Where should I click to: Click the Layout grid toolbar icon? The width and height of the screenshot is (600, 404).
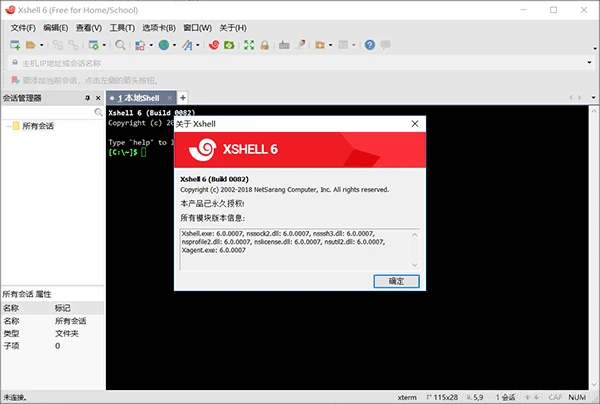(343, 45)
